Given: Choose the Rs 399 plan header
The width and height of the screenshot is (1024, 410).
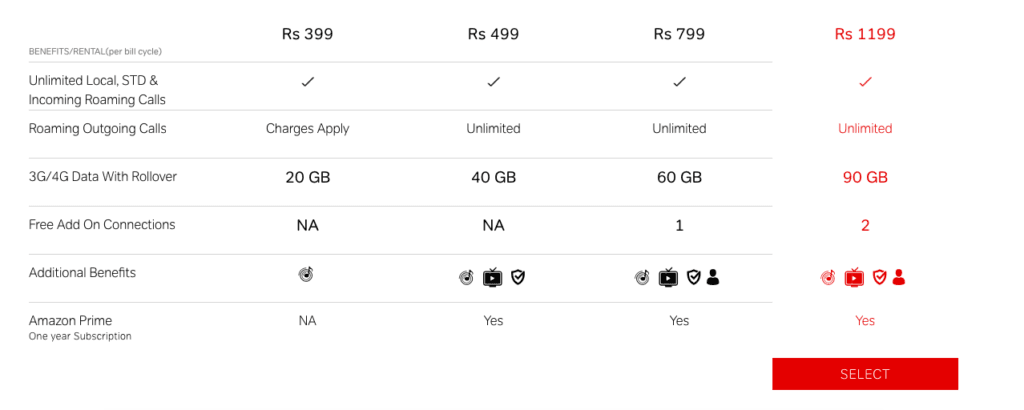Looking at the screenshot, I should point(308,34).
